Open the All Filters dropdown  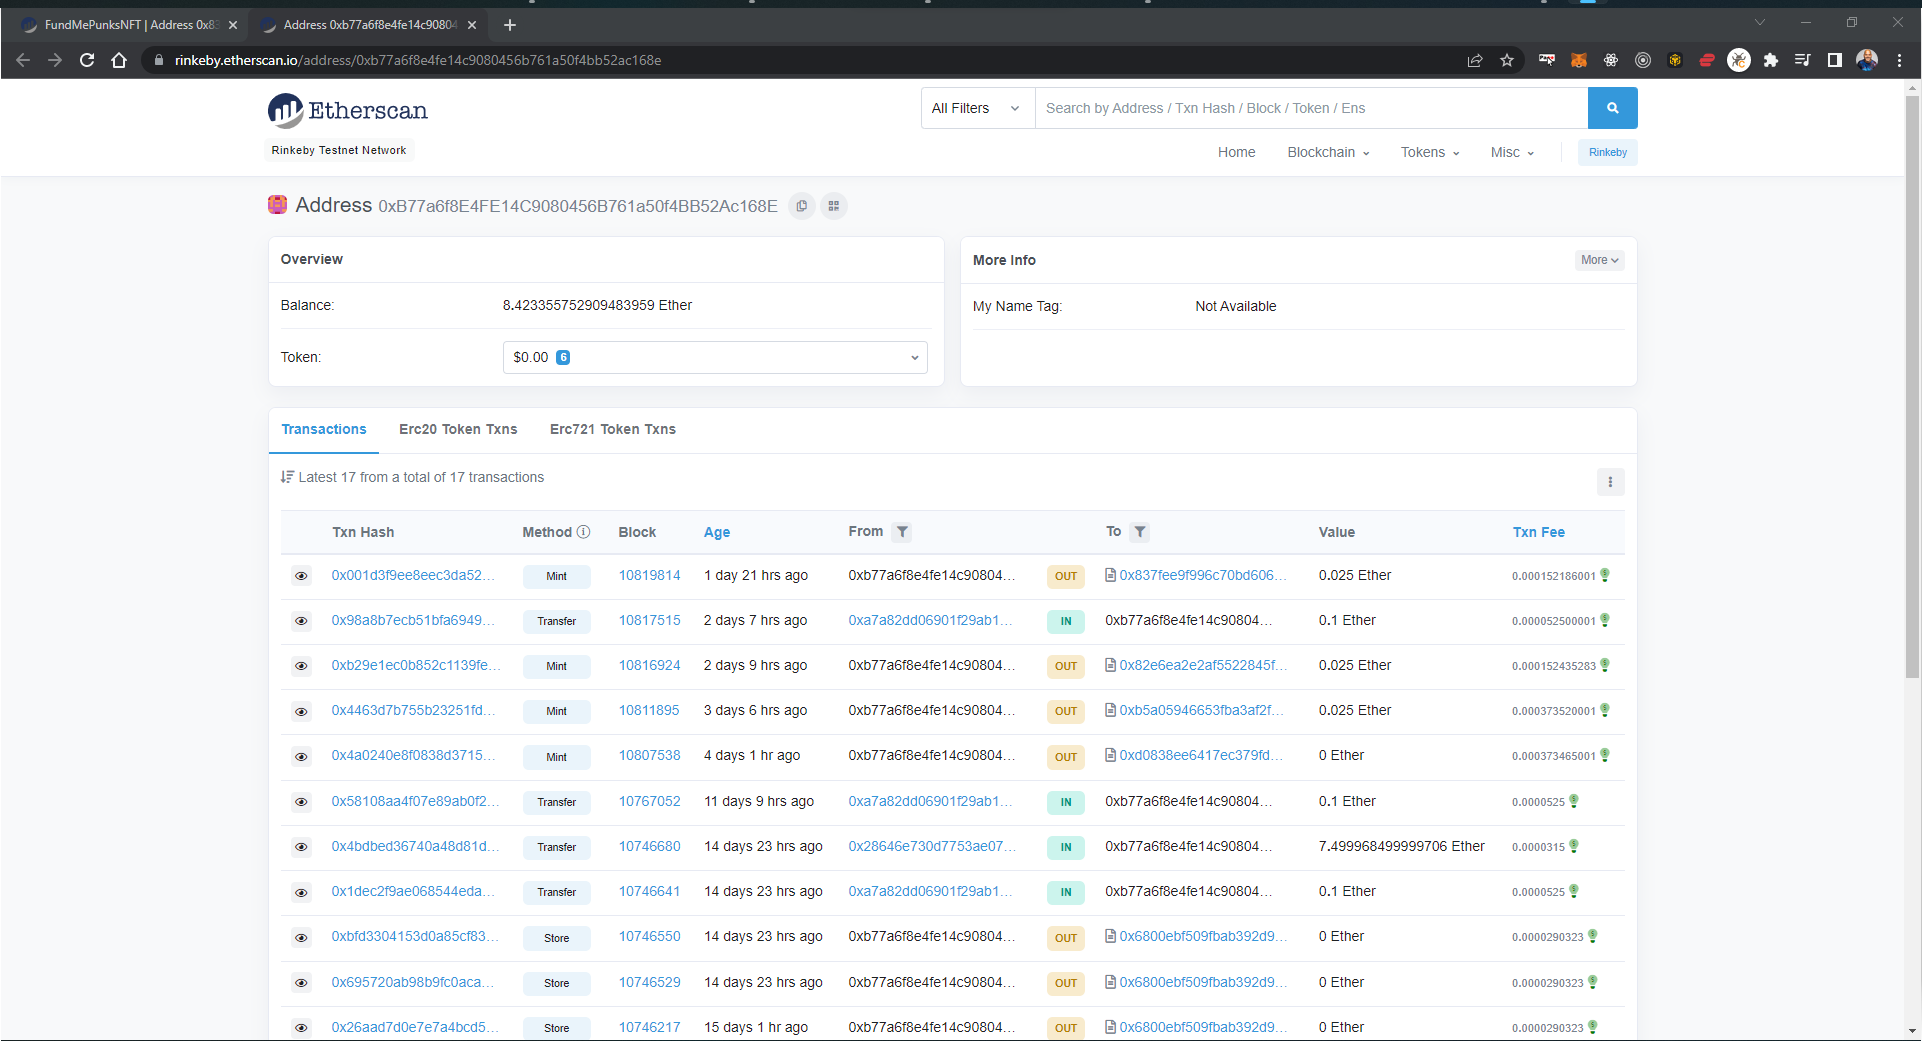[977, 108]
